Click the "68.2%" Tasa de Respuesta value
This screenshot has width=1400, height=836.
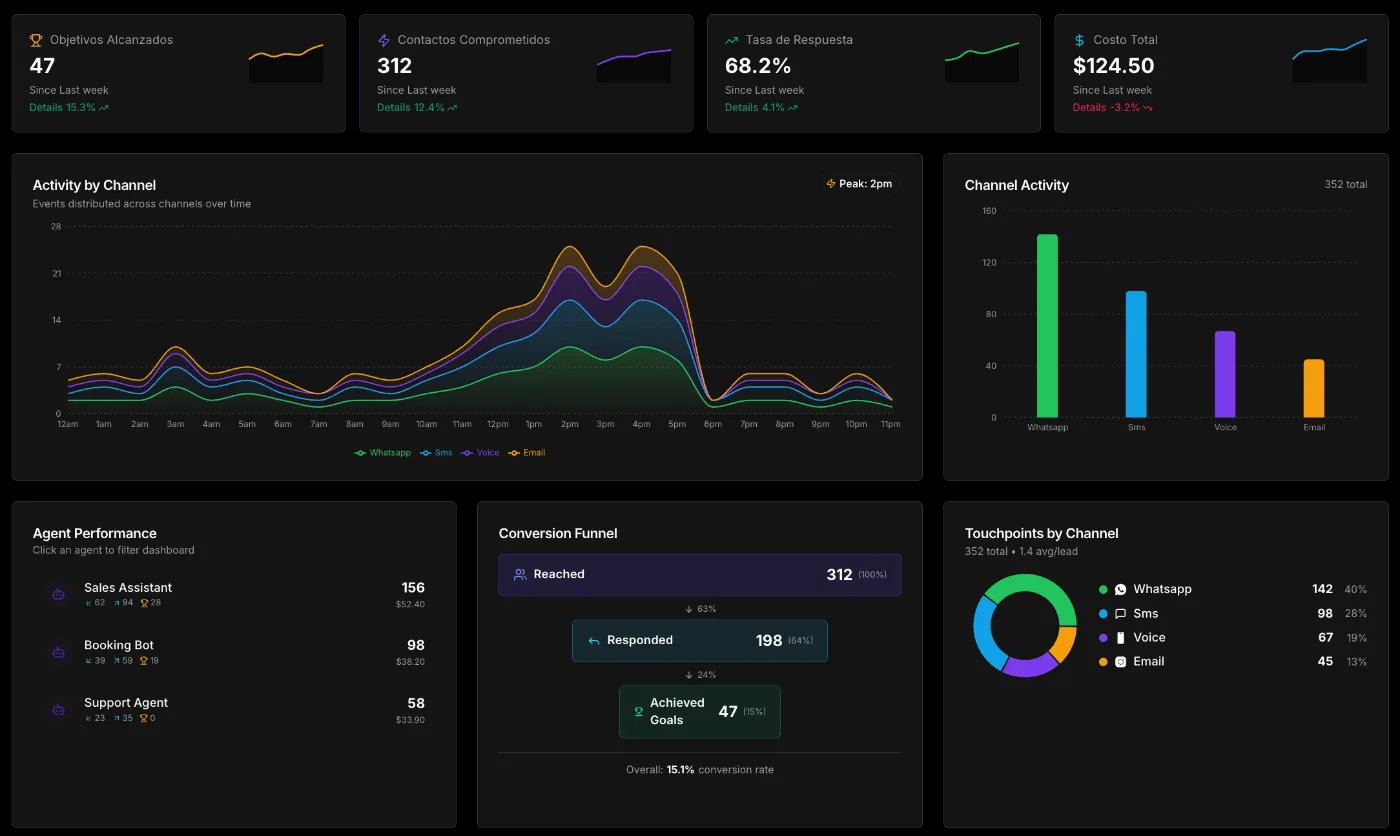tap(758, 66)
